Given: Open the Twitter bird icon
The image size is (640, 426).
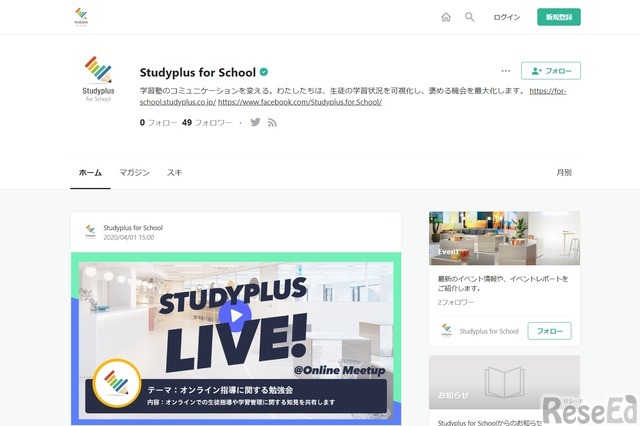Looking at the screenshot, I should 256,122.
